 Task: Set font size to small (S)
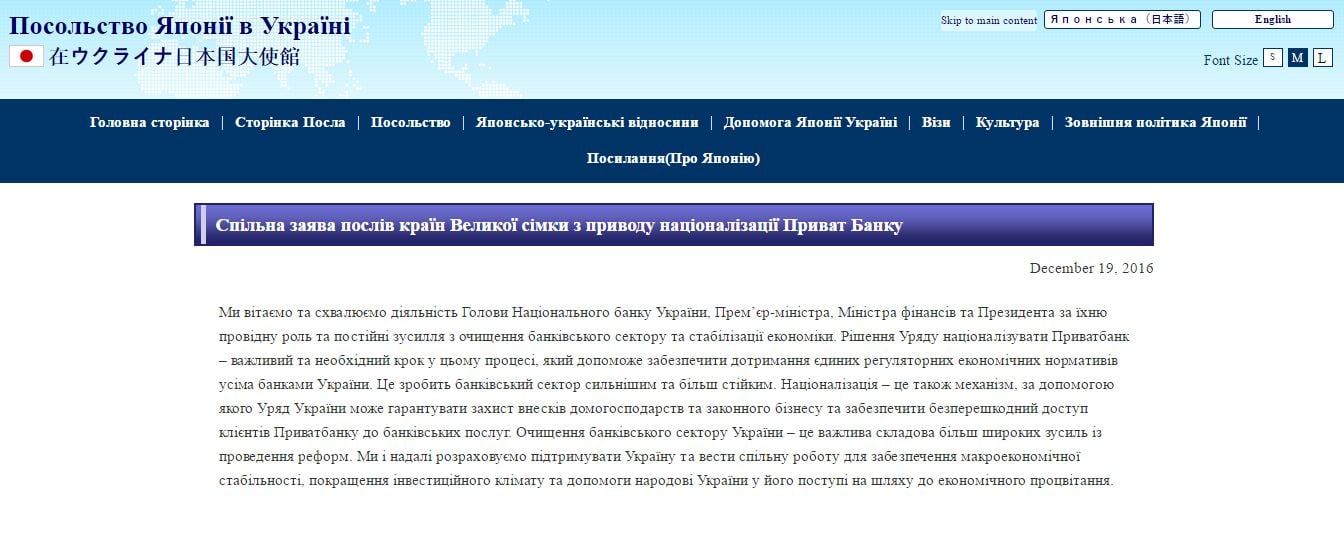[1272, 58]
